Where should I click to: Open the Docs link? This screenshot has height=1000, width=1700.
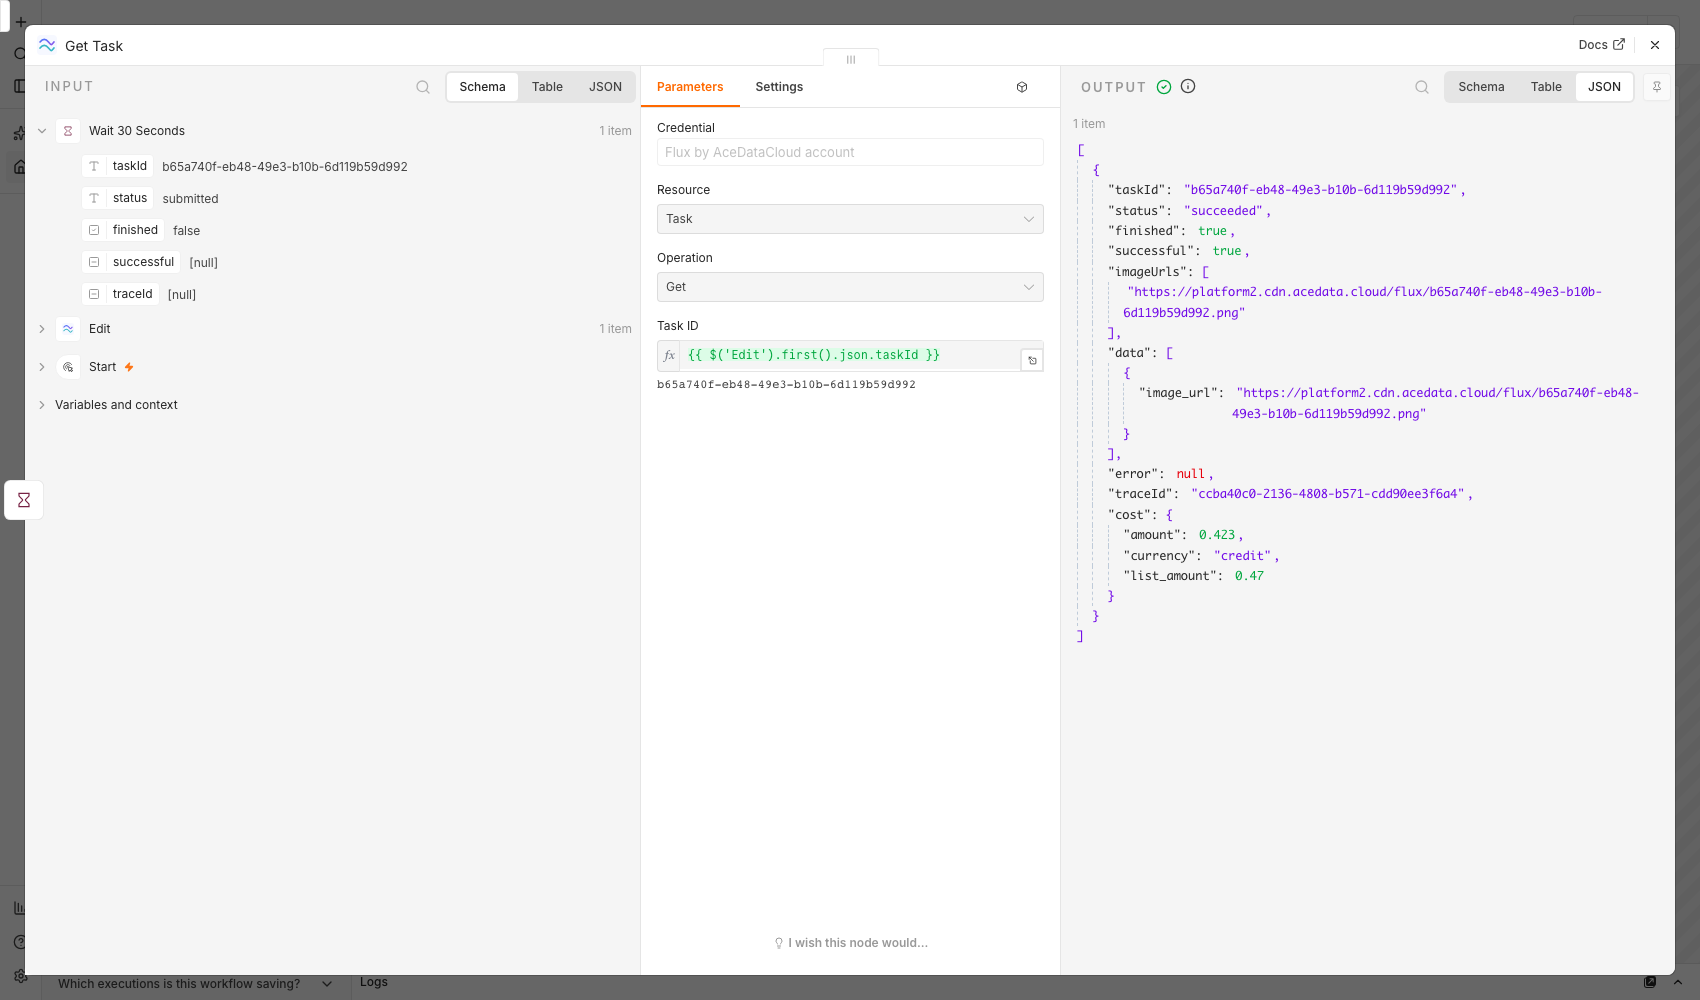[1601, 45]
